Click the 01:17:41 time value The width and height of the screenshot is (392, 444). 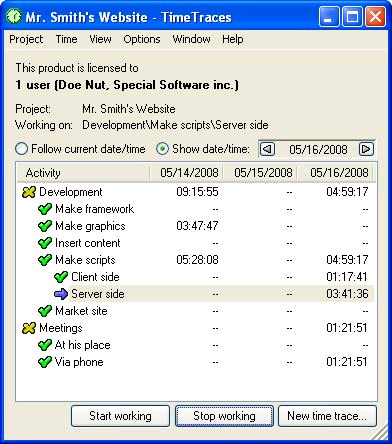(x=347, y=277)
